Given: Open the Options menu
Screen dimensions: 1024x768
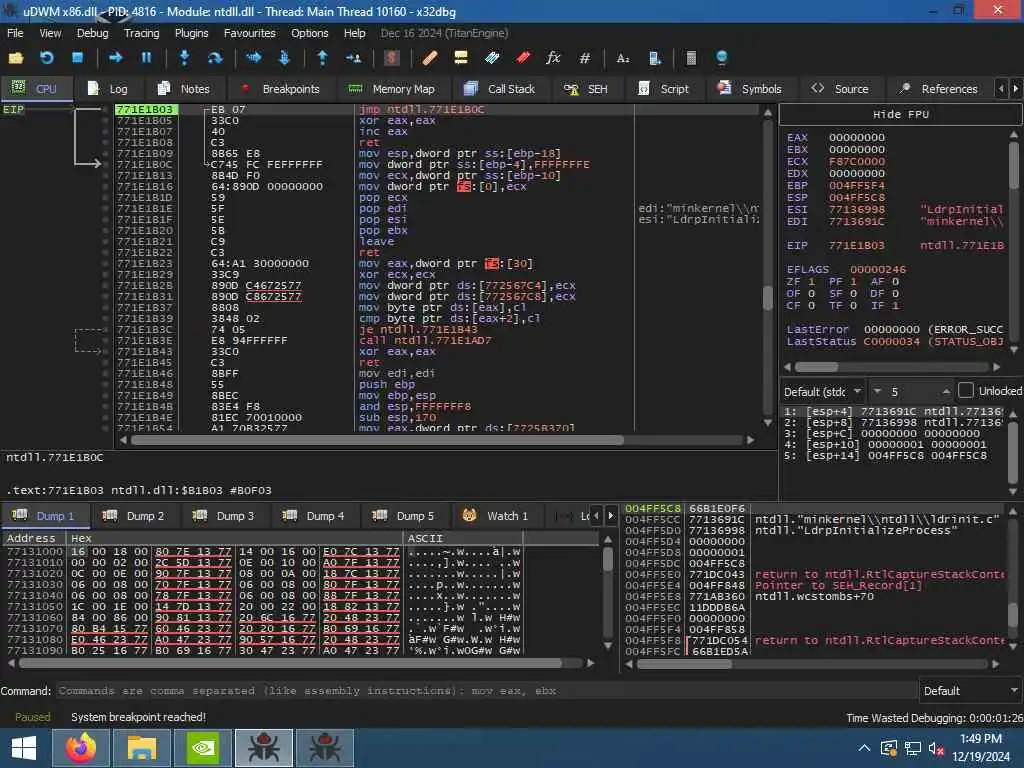Looking at the screenshot, I should [x=310, y=33].
